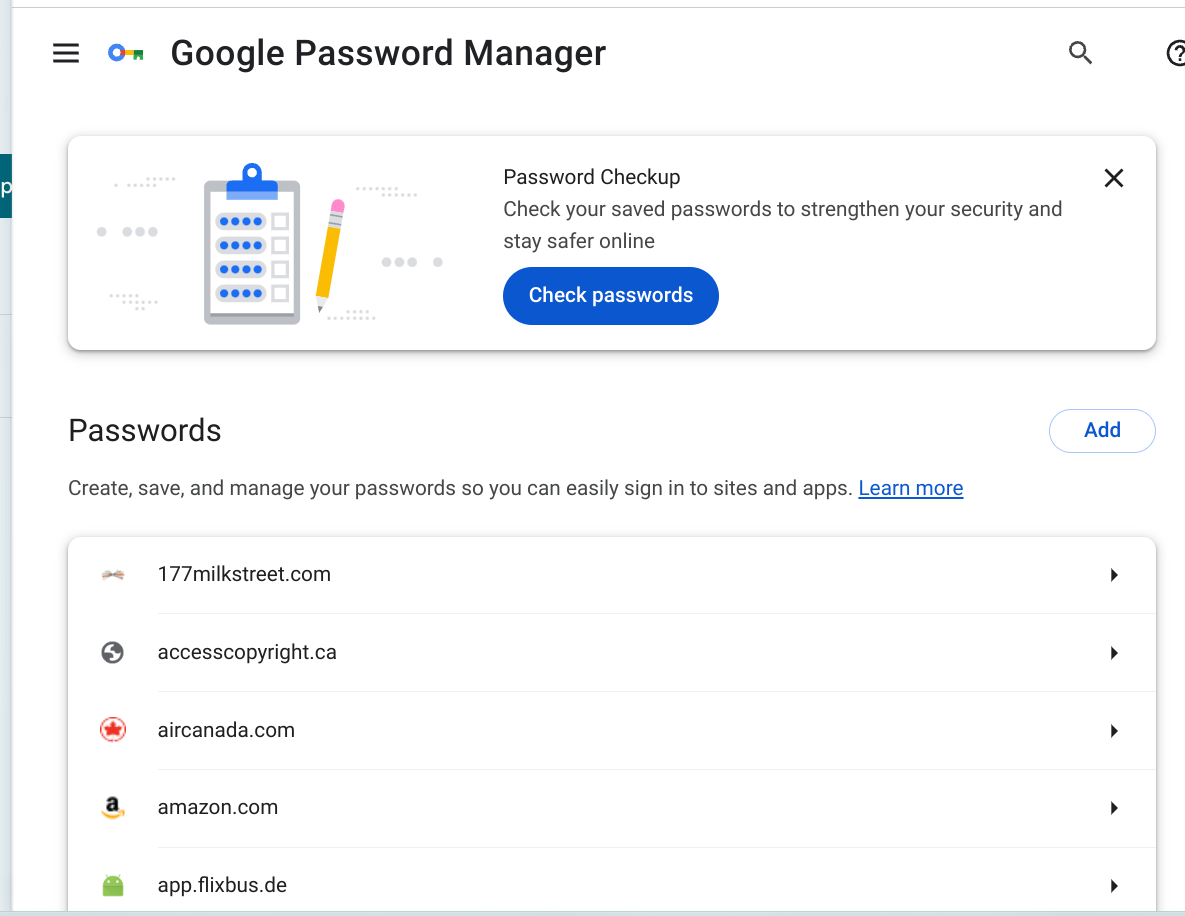
Task: Expand the app.flixbus.de password entry
Action: pyautogui.click(x=1114, y=885)
